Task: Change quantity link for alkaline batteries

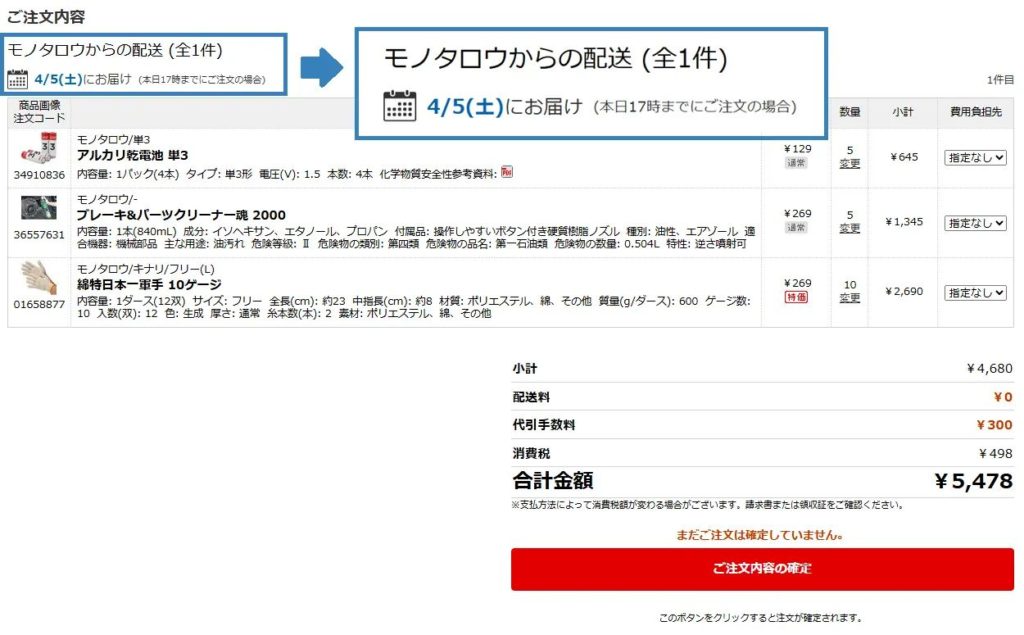Action: pyautogui.click(x=850, y=164)
